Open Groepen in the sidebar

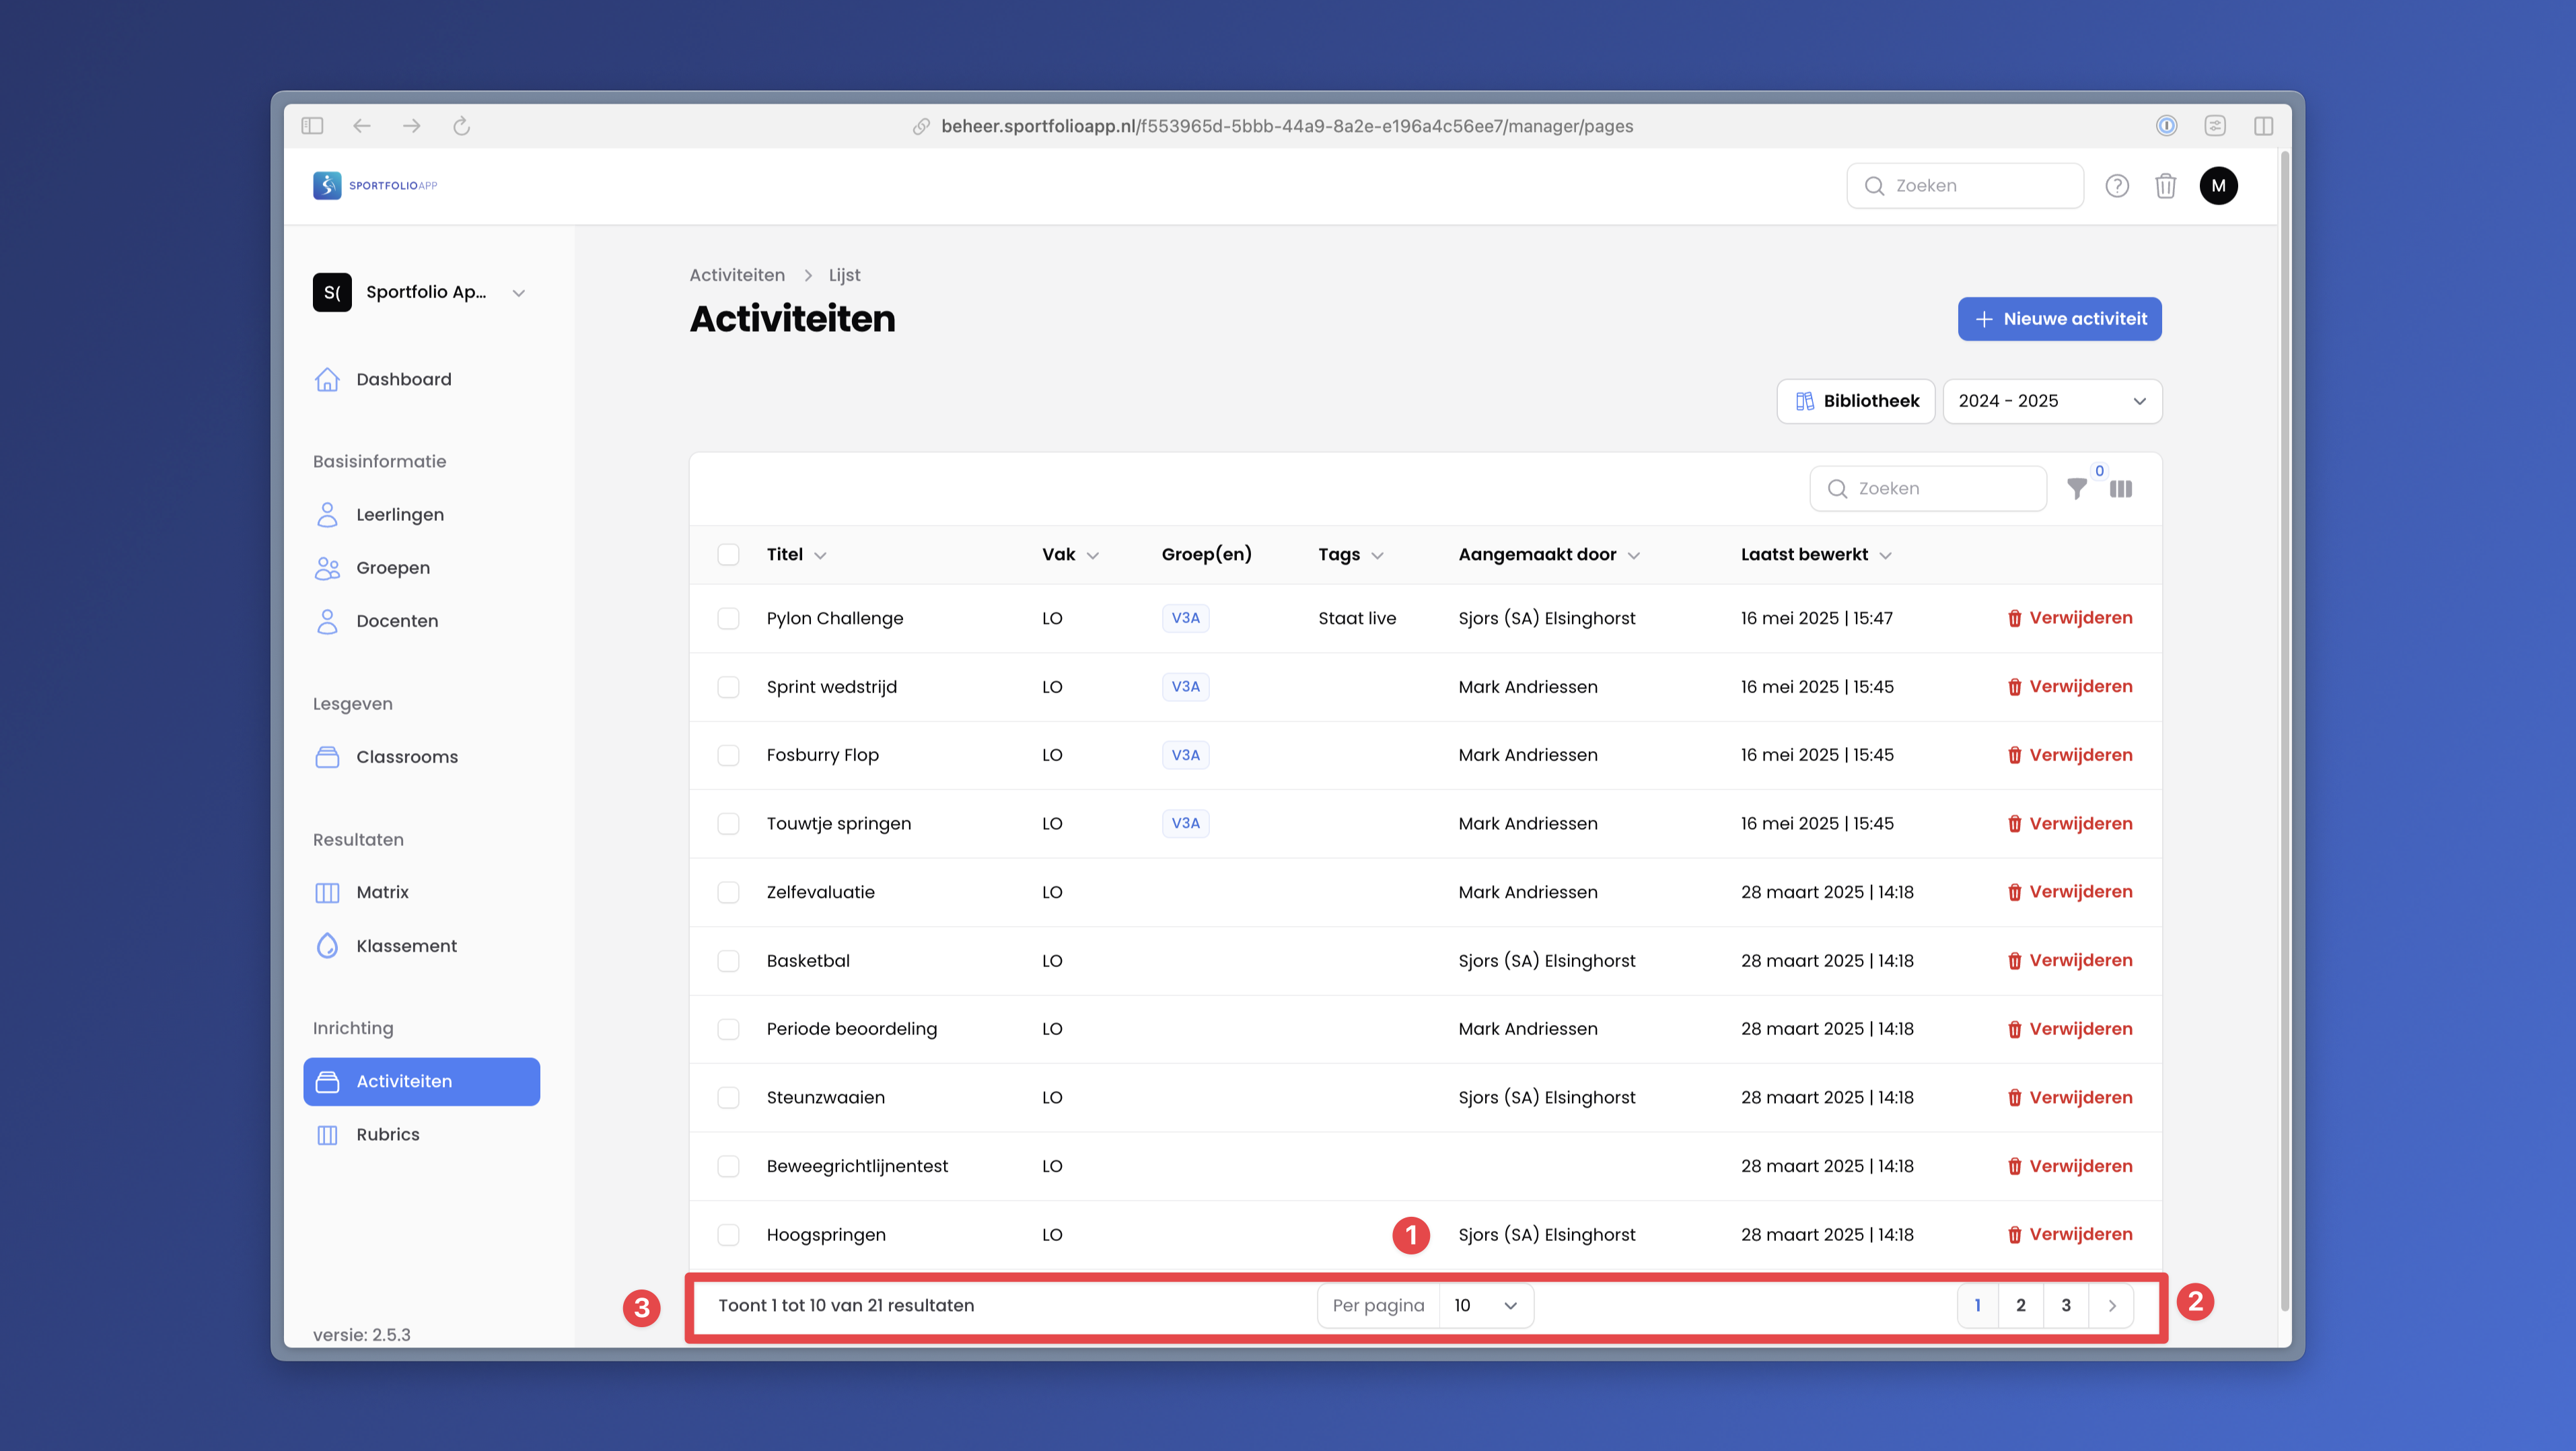(422, 568)
